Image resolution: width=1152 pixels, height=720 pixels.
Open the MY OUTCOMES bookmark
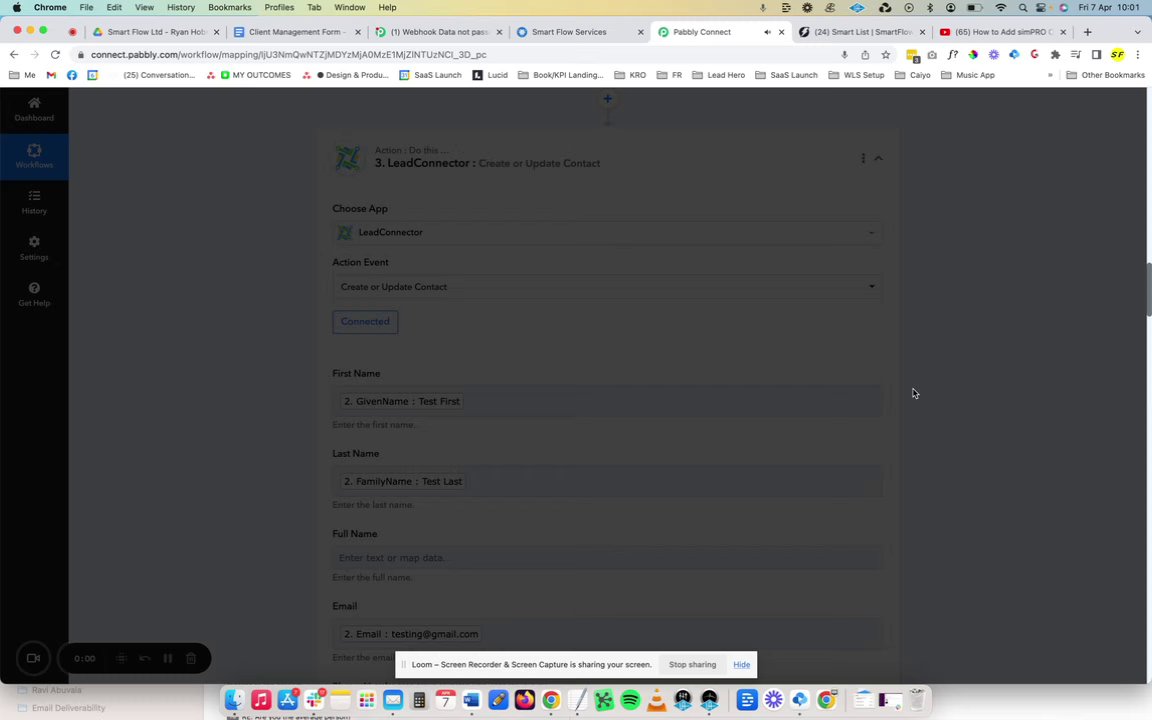click(x=256, y=75)
